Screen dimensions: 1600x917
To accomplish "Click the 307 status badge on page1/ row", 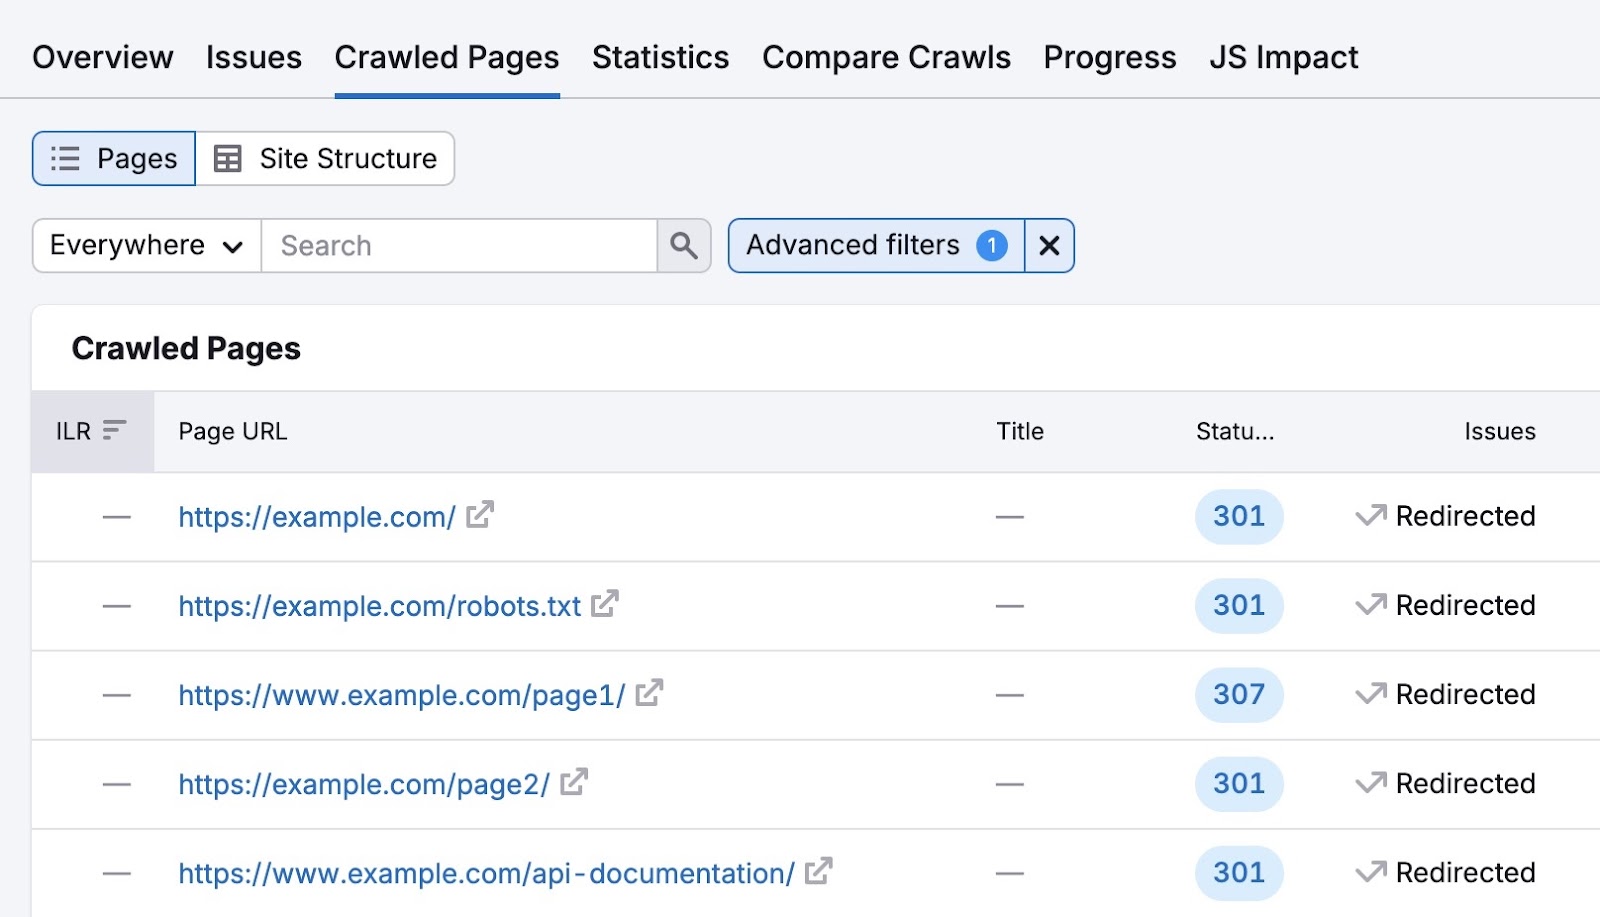I will coord(1239,693).
